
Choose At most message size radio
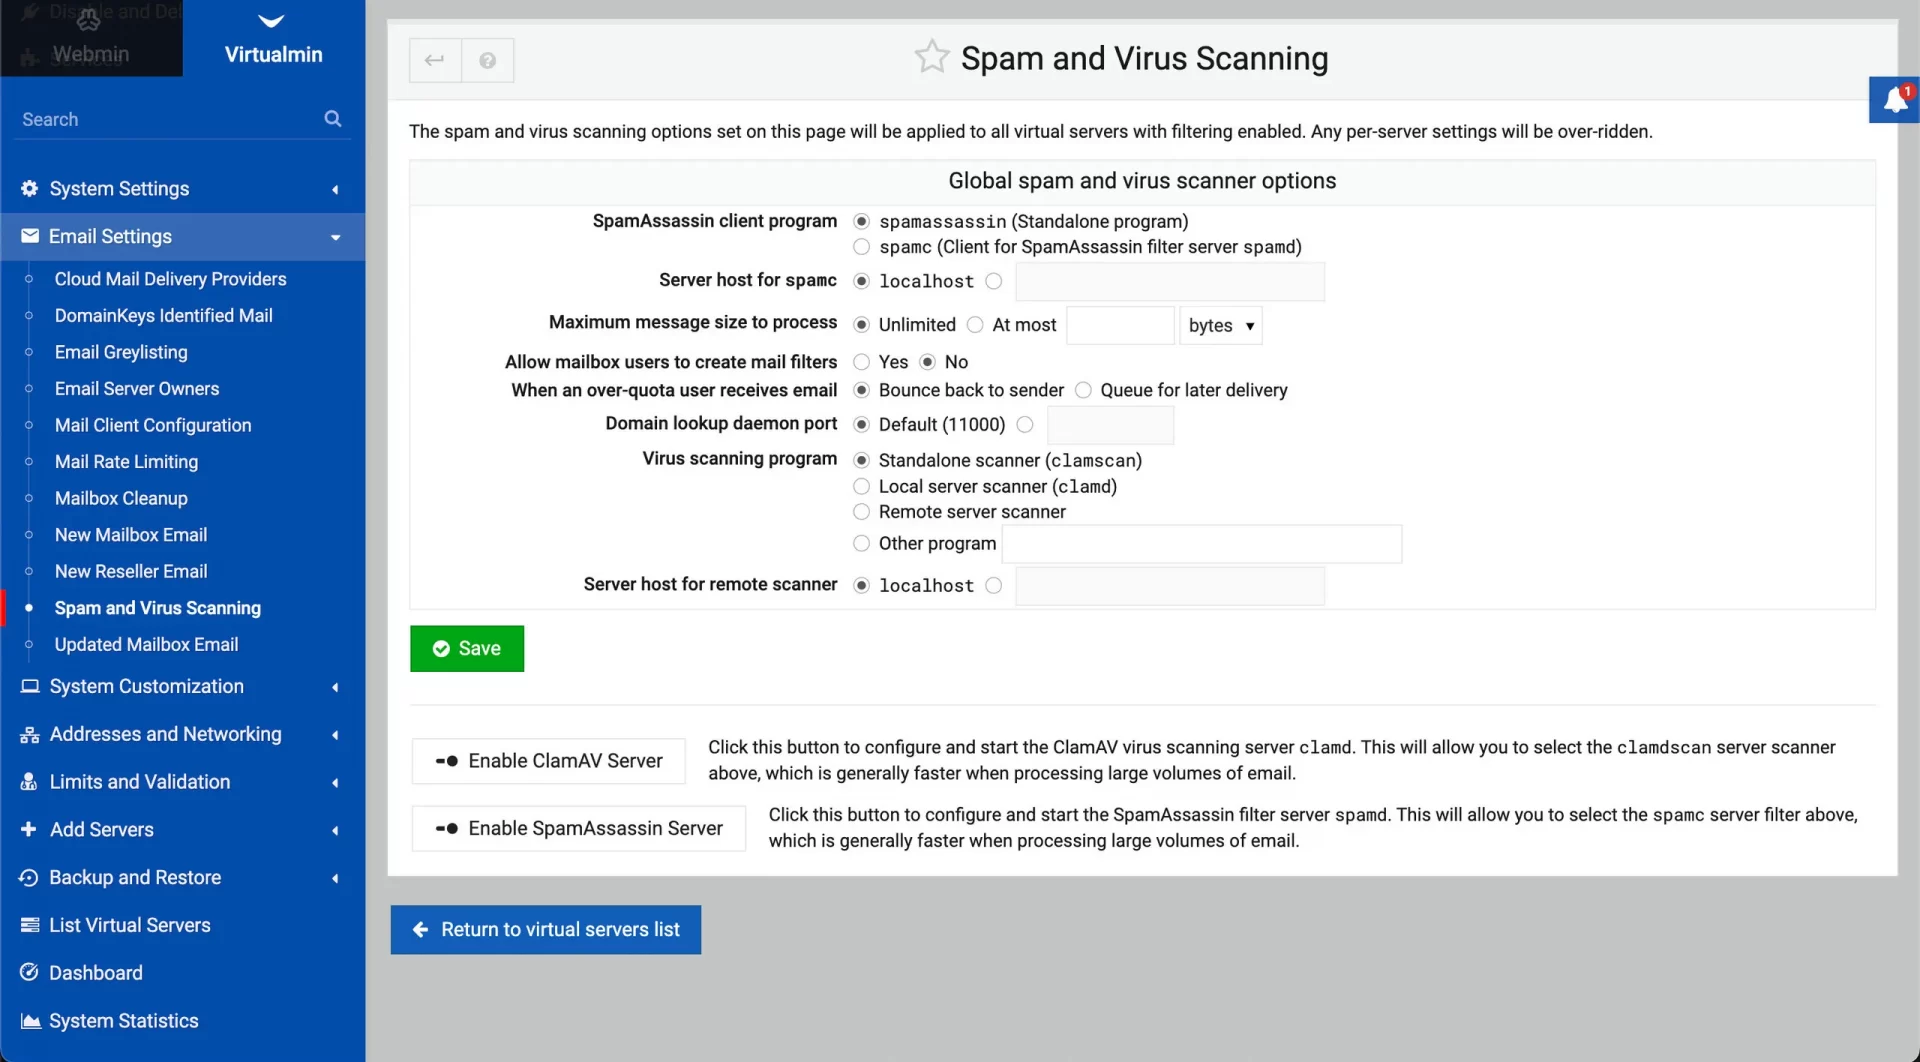[975, 325]
